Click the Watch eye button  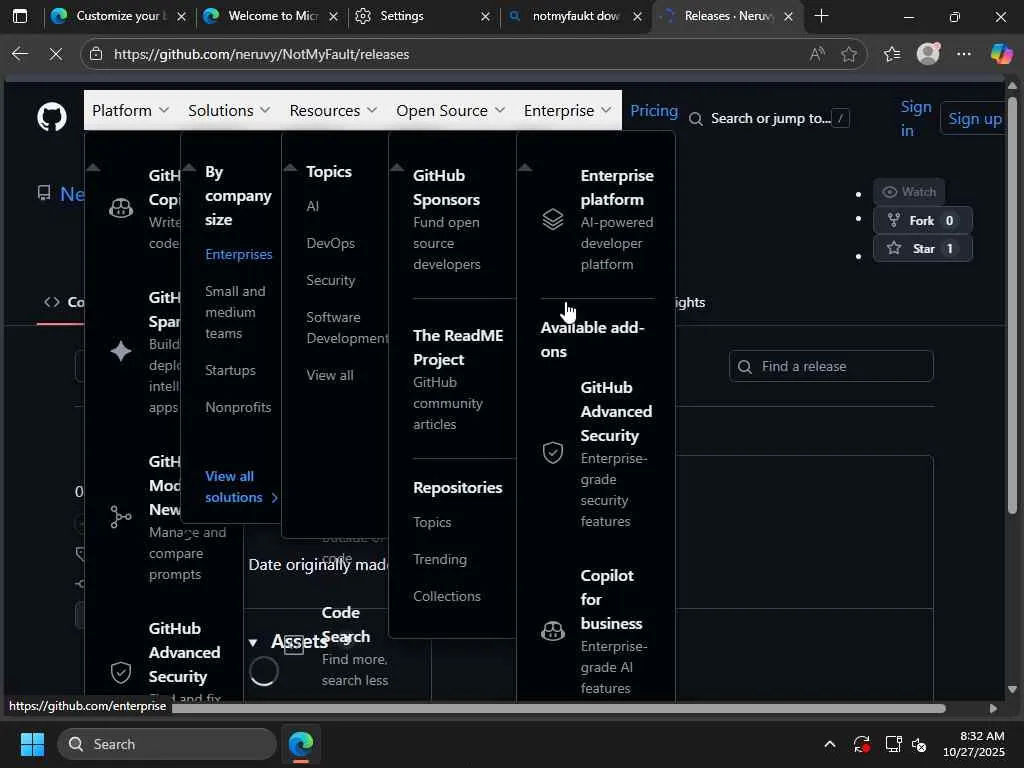(x=908, y=191)
